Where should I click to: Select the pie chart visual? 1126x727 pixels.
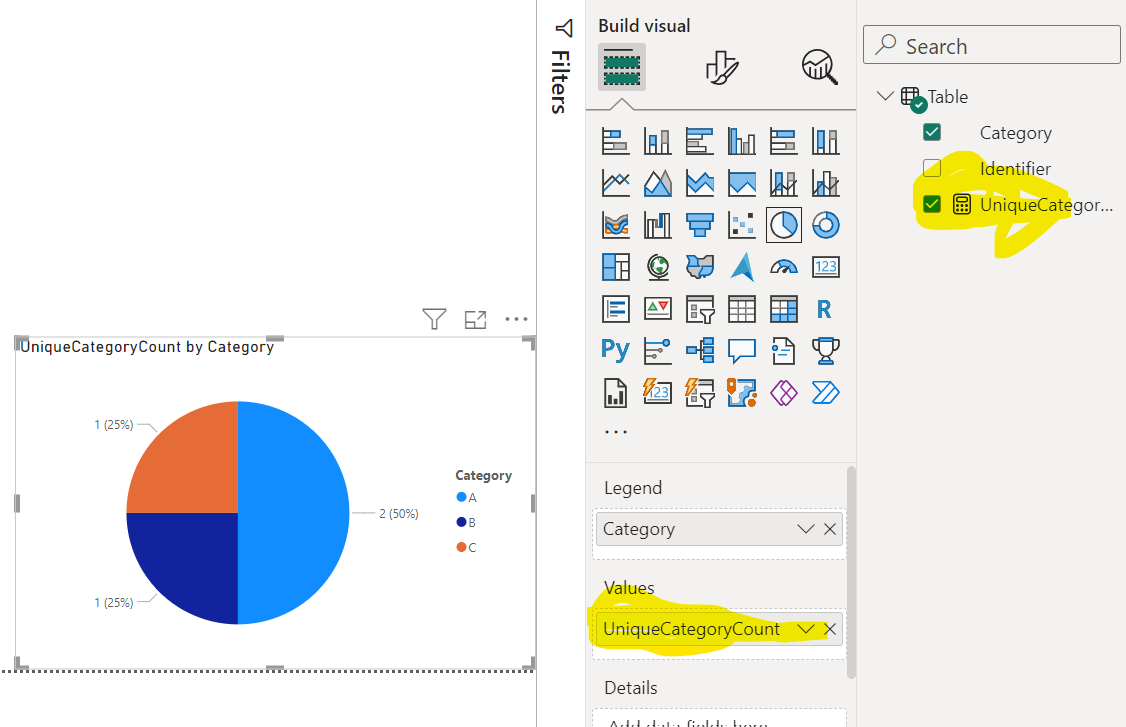(783, 225)
